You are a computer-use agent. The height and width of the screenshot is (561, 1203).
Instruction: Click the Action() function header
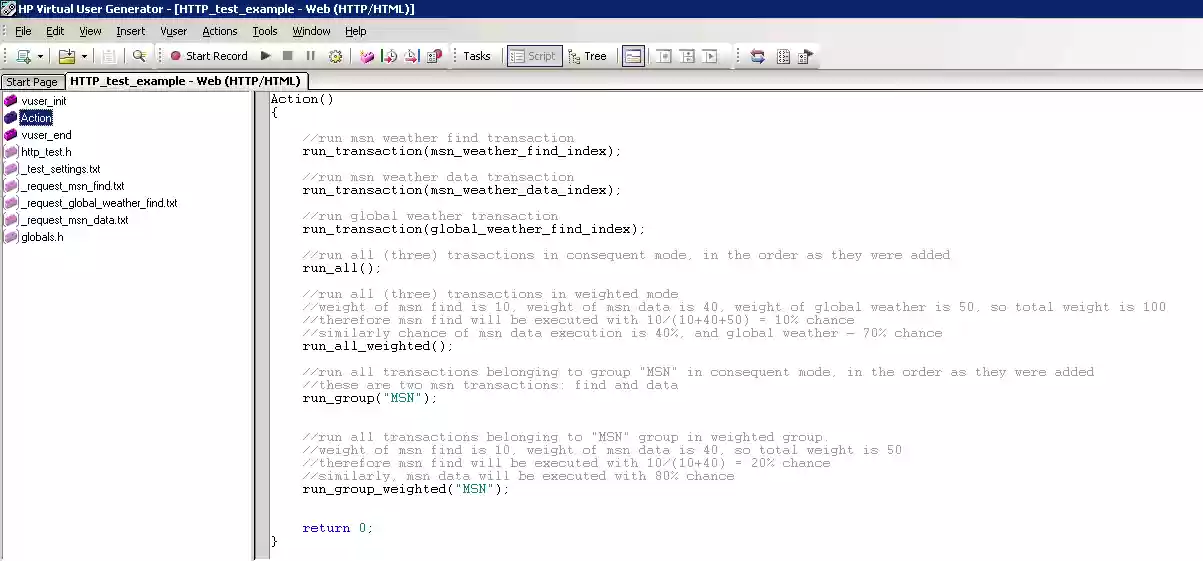coord(302,99)
